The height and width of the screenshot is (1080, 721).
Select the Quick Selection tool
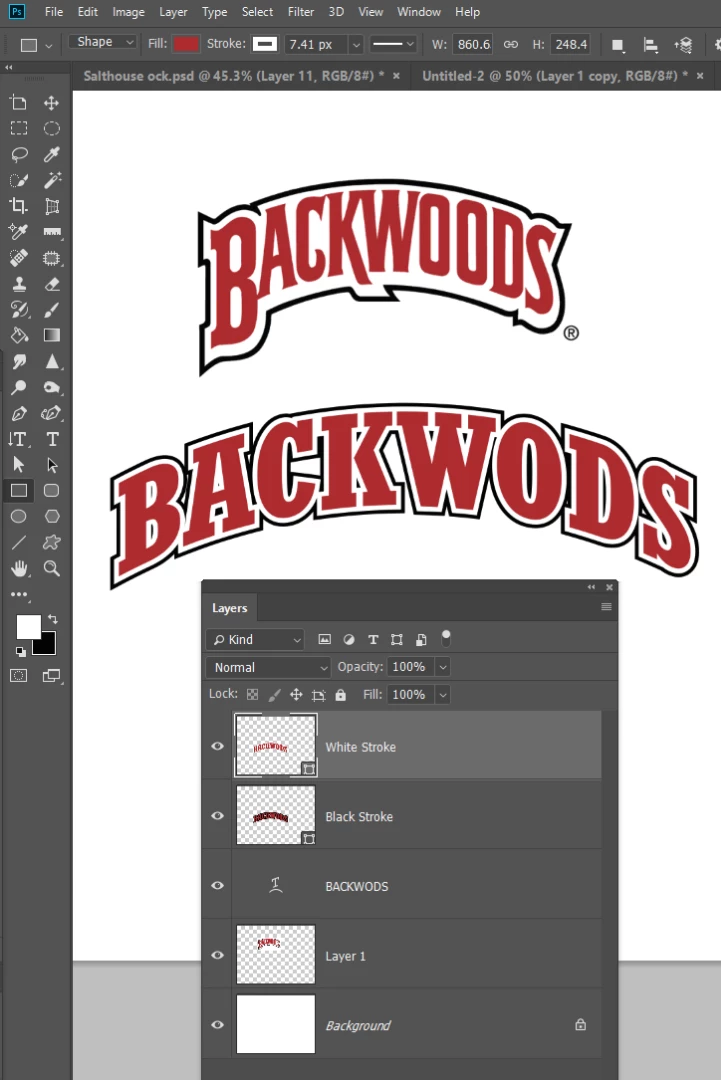(19, 180)
